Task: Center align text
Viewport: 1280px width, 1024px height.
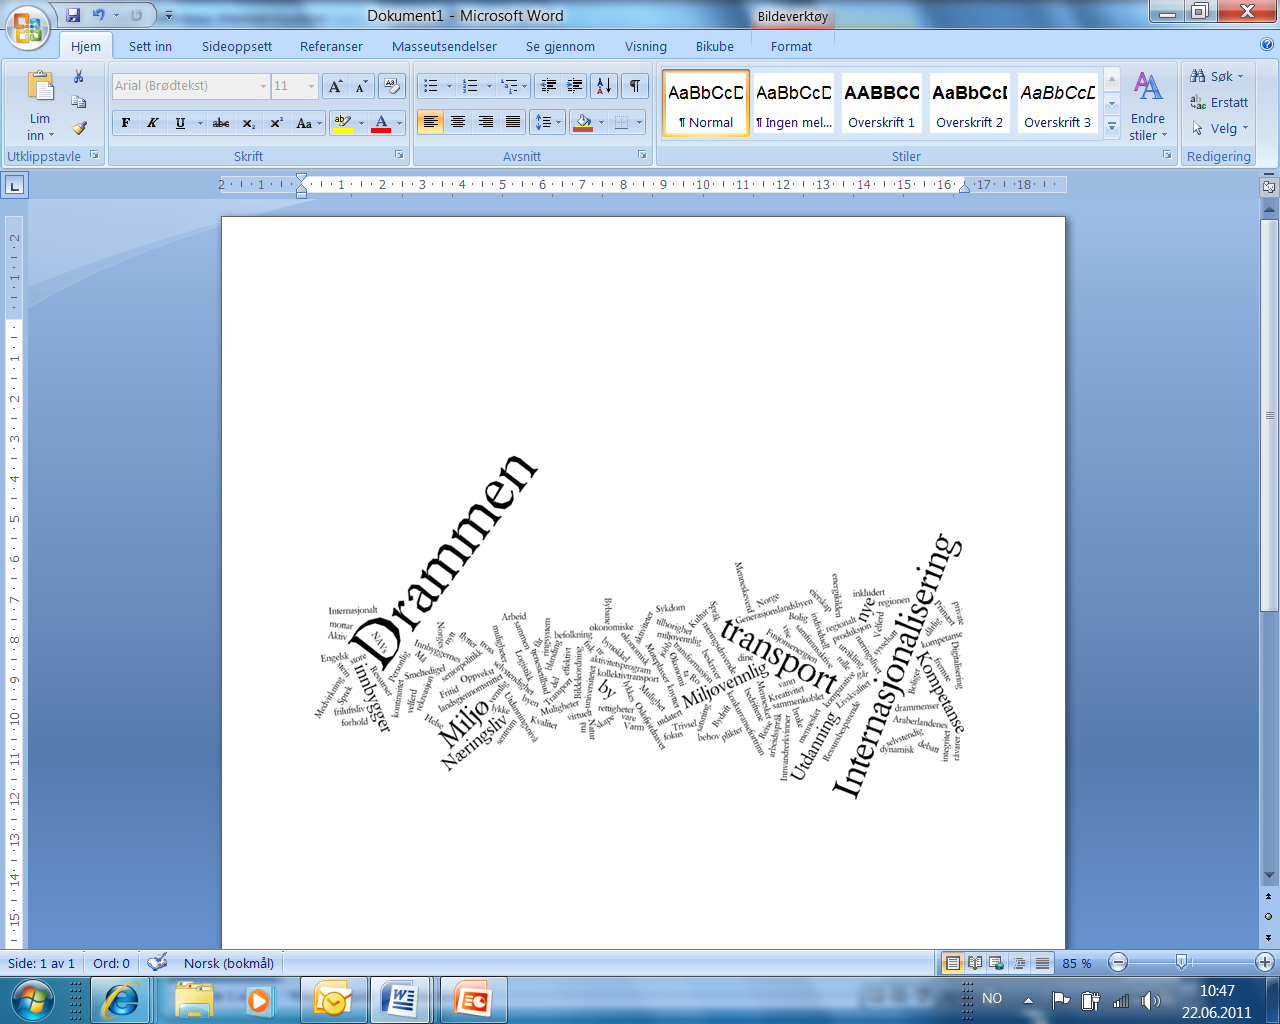Action: (458, 122)
